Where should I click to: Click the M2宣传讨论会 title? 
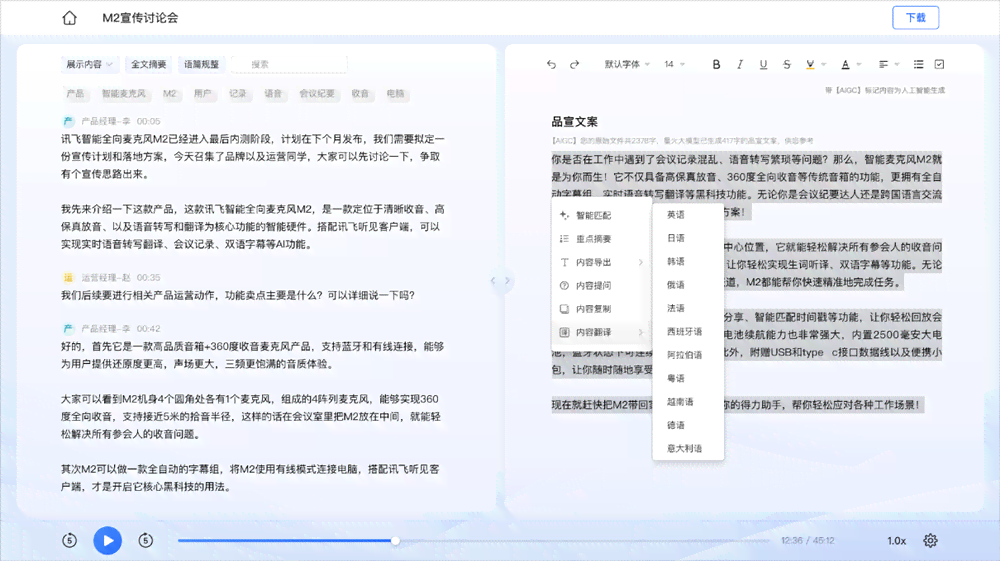point(140,18)
